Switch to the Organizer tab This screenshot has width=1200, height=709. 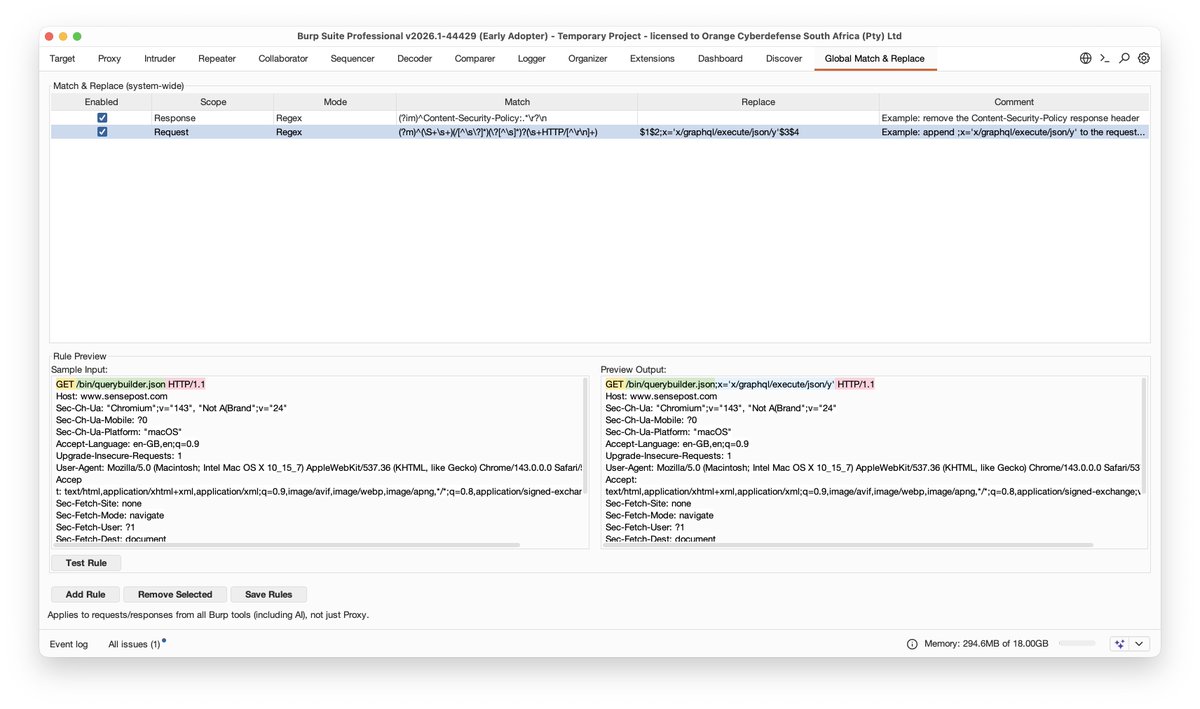pyautogui.click(x=588, y=59)
